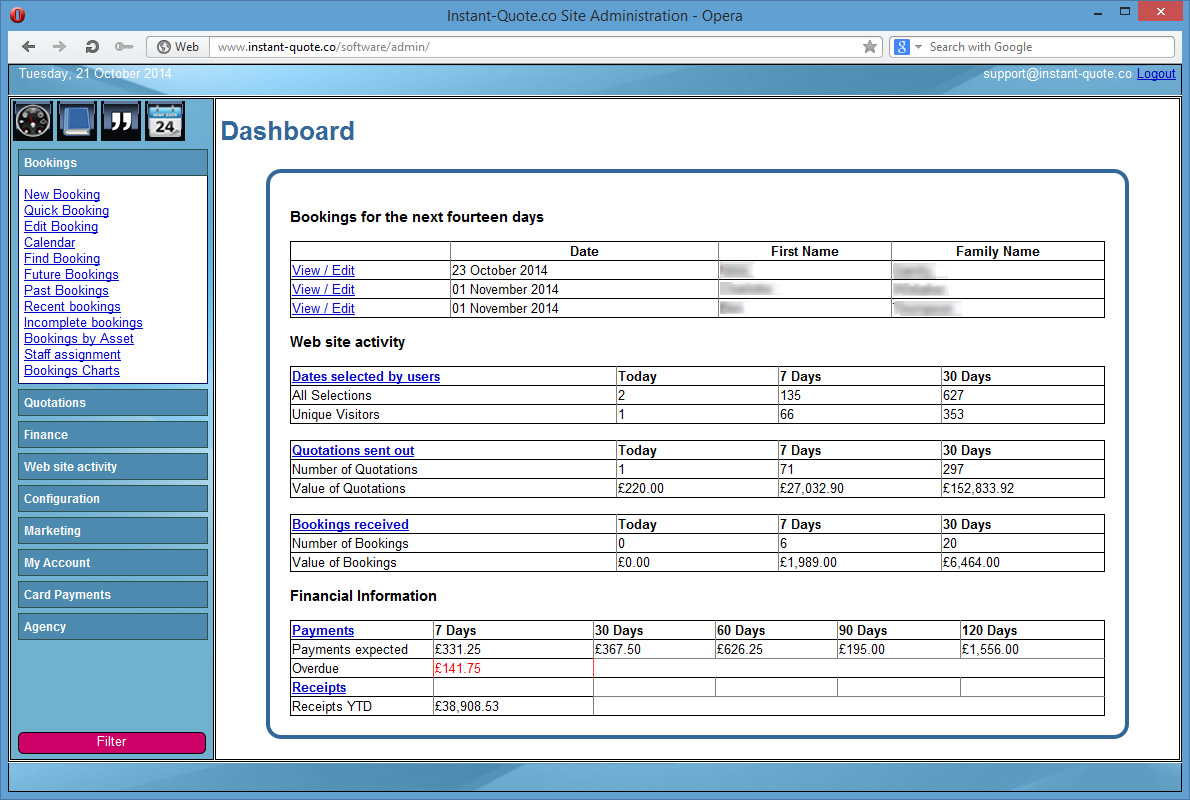Click the Opera menu logo
The width and height of the screenshot is (1190, 800).
17,15
